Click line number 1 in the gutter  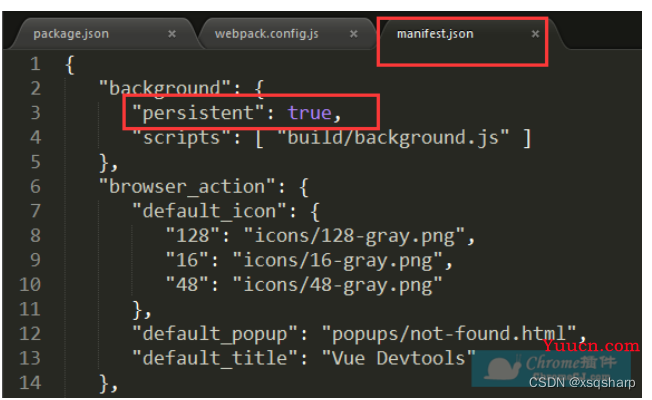click(x=35, y=64)
